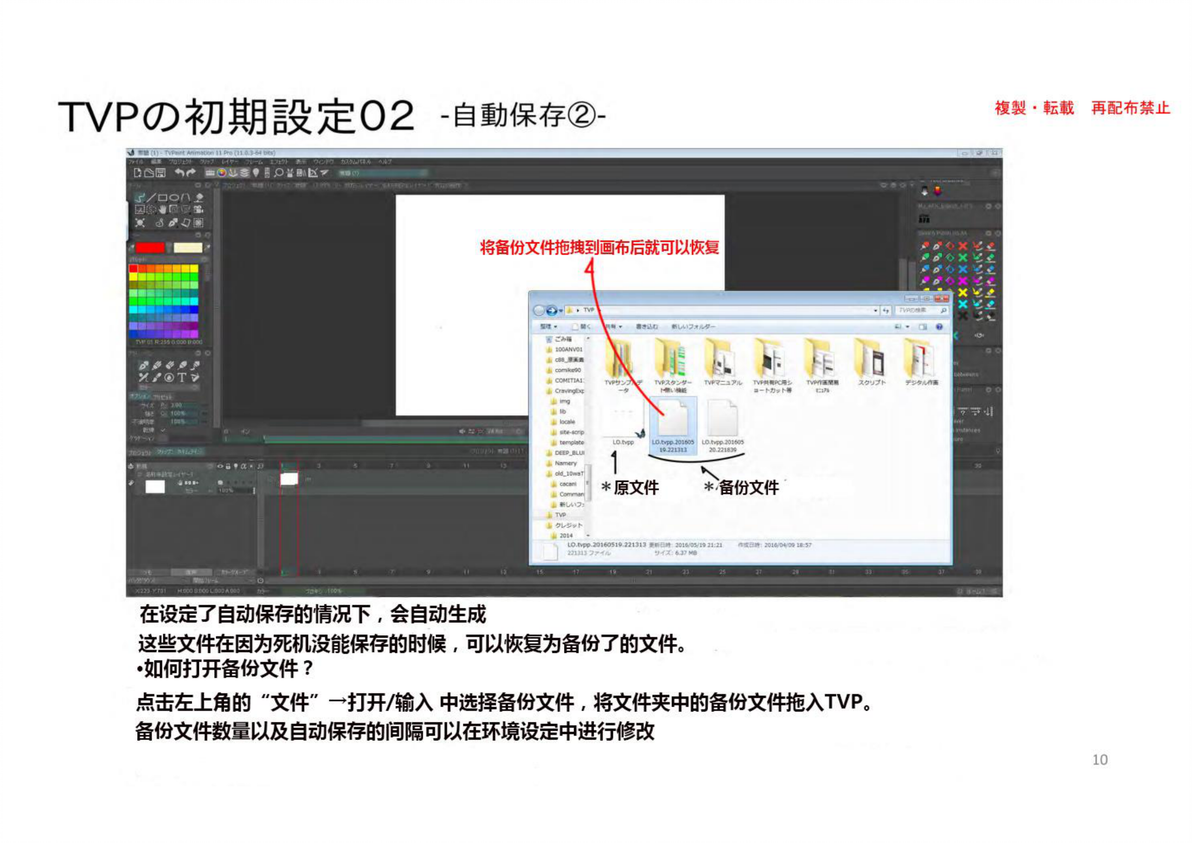Screen dimensions: 1192x843
Task: Click frame 1 image cell in timeline
Action: click(289, 479)
